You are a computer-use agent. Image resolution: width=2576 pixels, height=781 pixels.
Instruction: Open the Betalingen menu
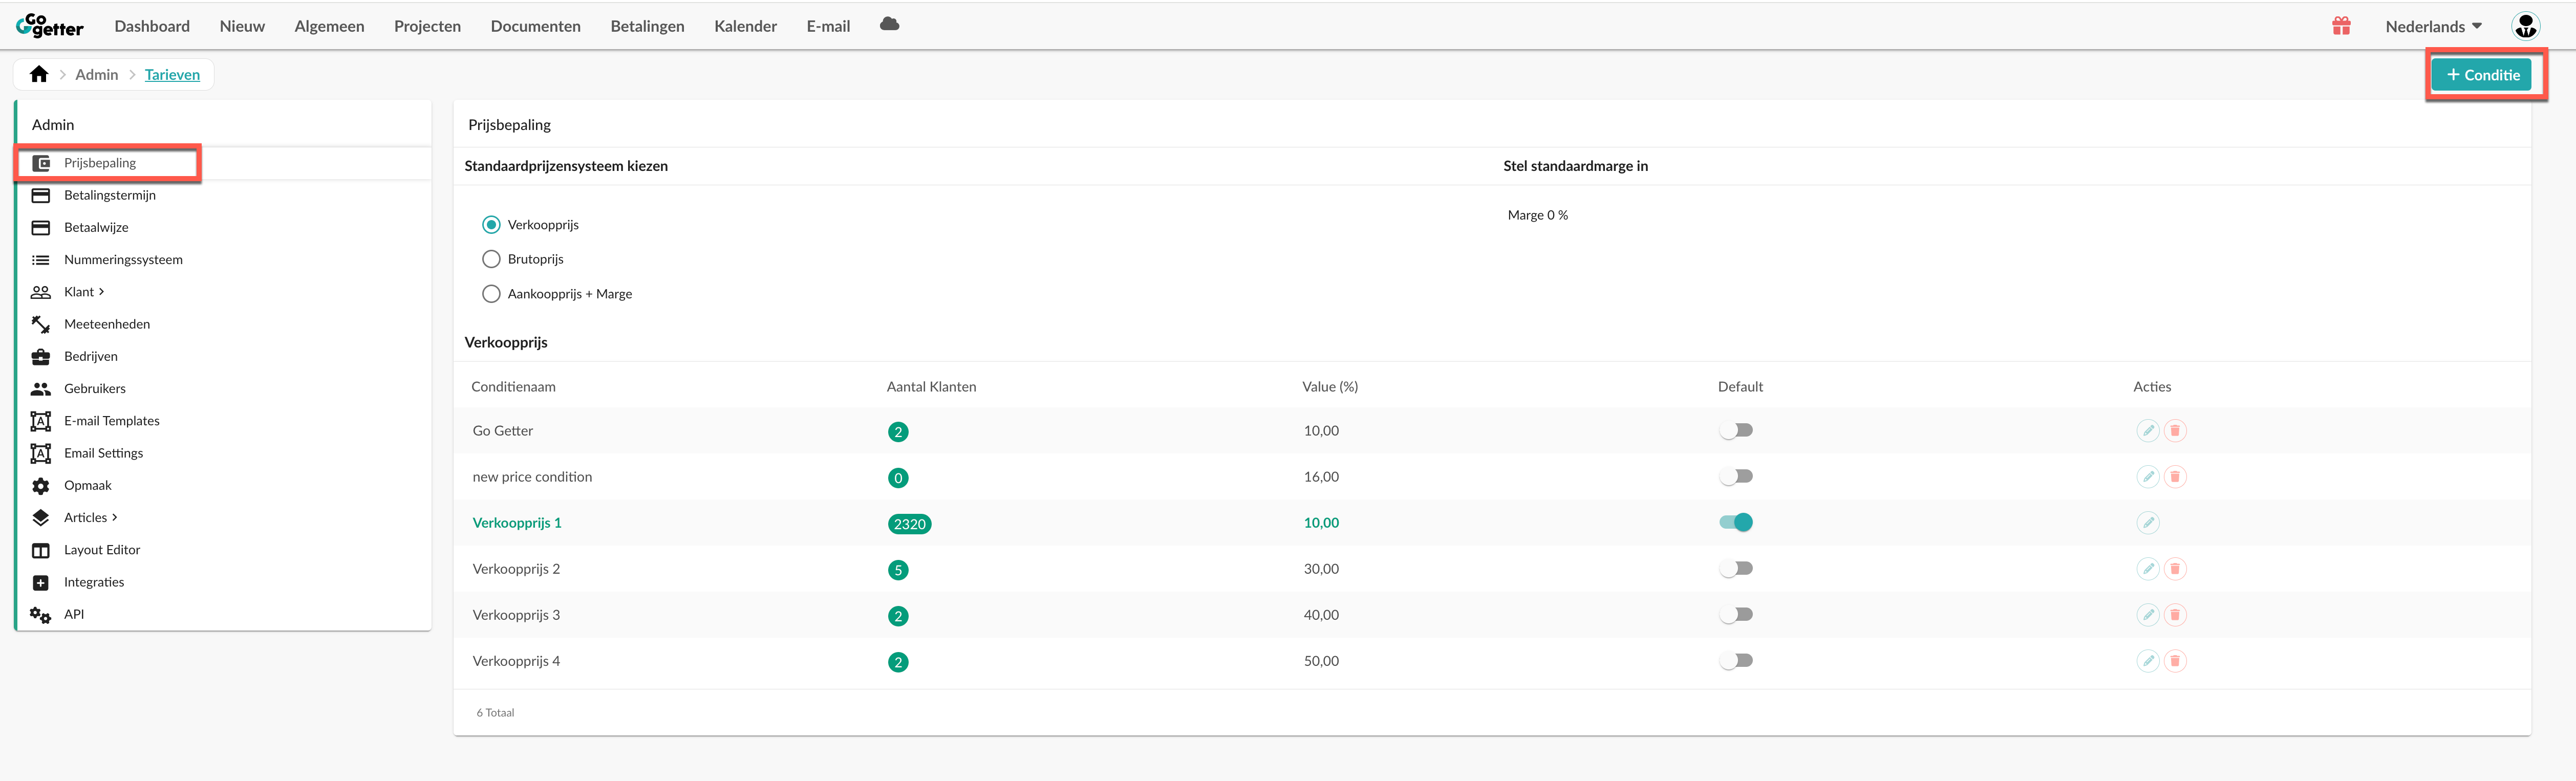[x=647, y=26]
